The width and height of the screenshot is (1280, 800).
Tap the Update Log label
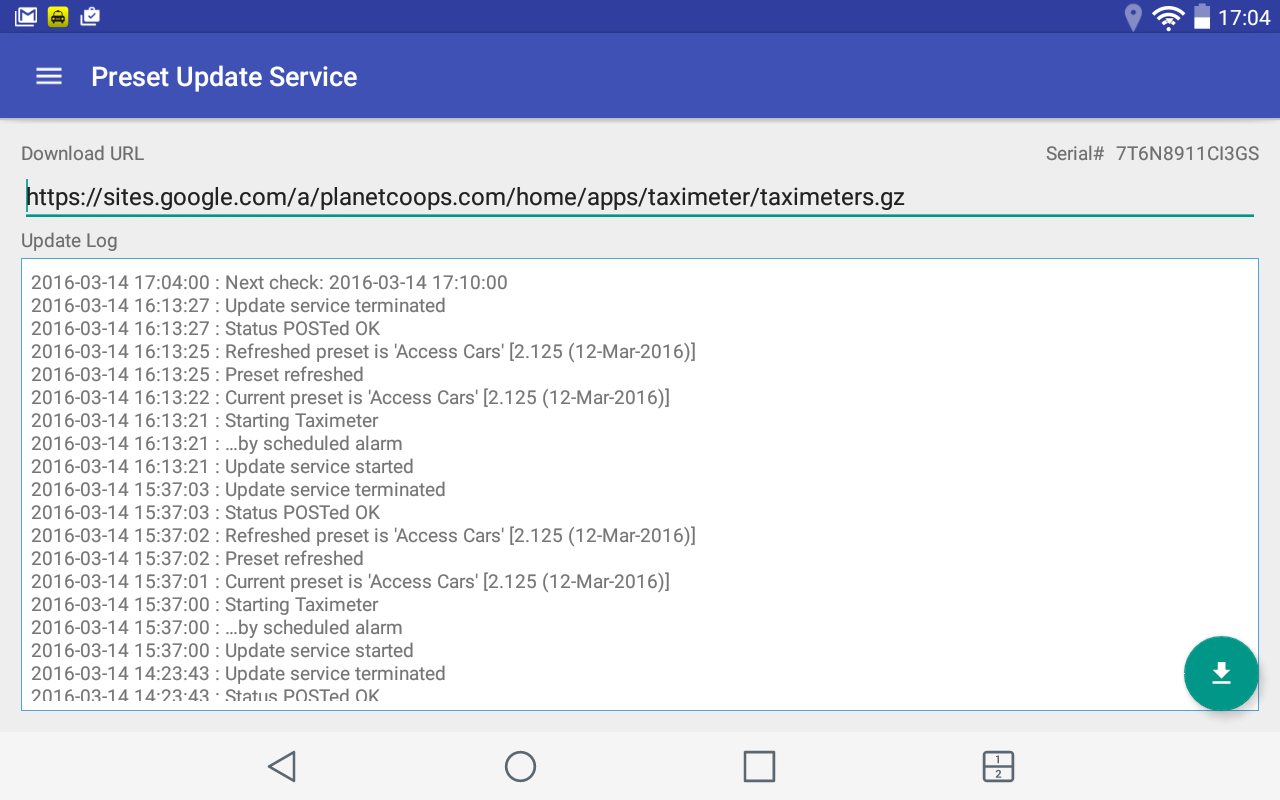click(x=69, y=241)
